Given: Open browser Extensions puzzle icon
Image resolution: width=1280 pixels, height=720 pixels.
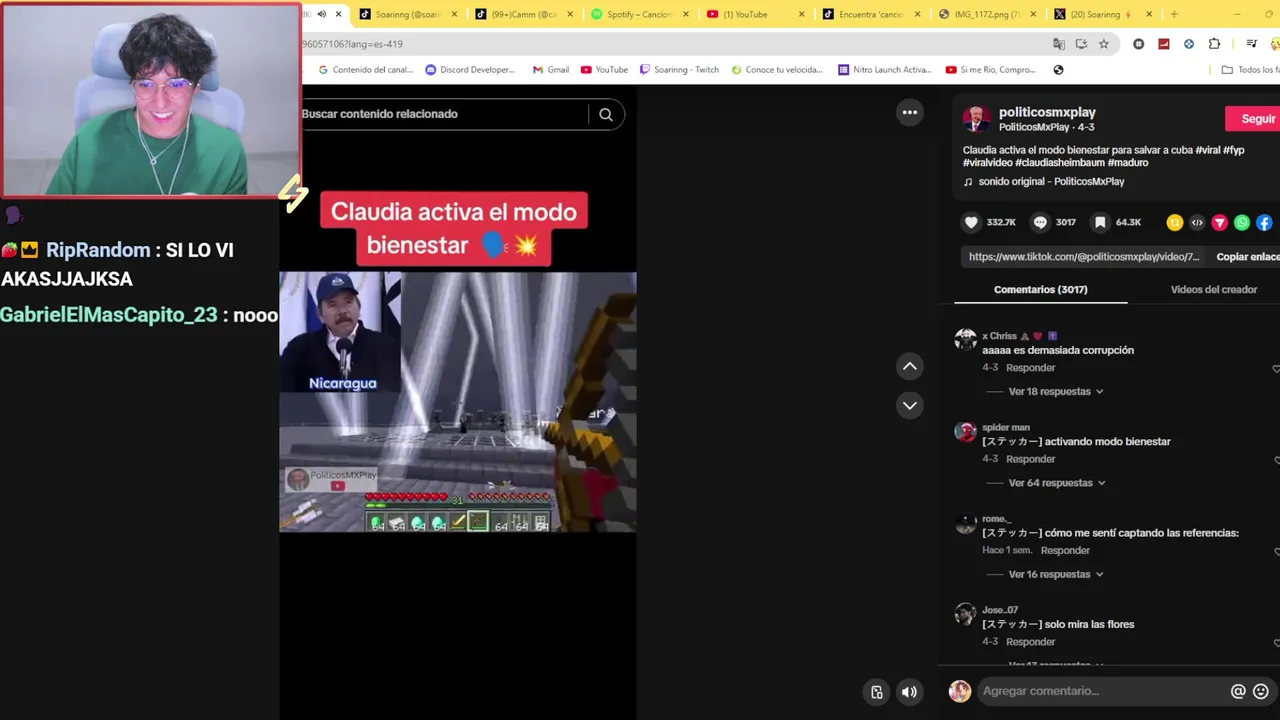Looking at the screenshot, I should pos(1214,44).
